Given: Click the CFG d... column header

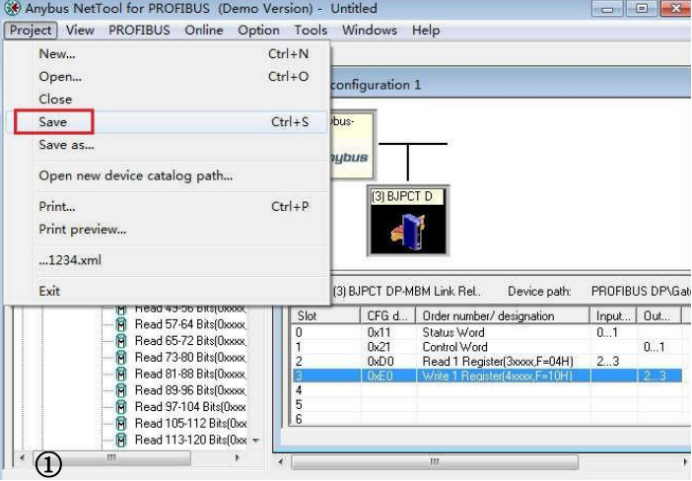Looking at the screenshot, I should (x=388, y=316).
